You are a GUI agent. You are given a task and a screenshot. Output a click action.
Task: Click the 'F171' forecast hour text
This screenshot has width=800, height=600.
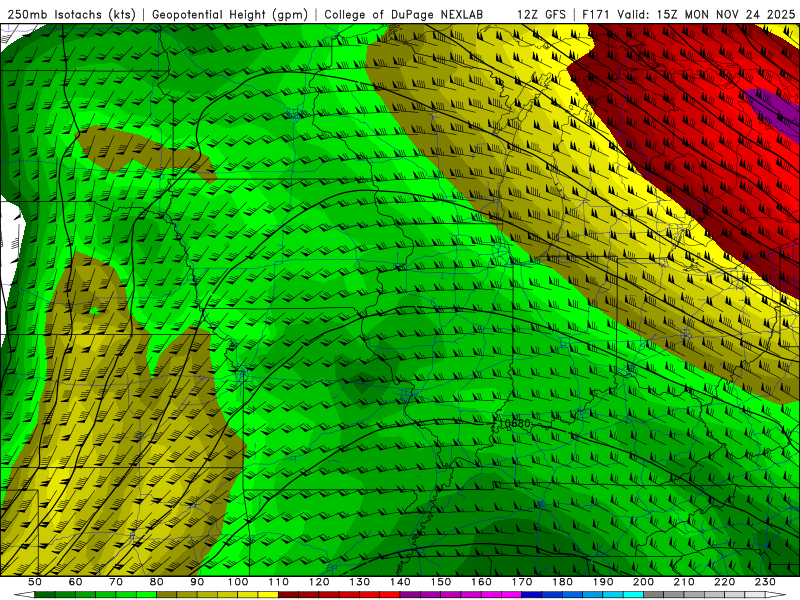596,15
